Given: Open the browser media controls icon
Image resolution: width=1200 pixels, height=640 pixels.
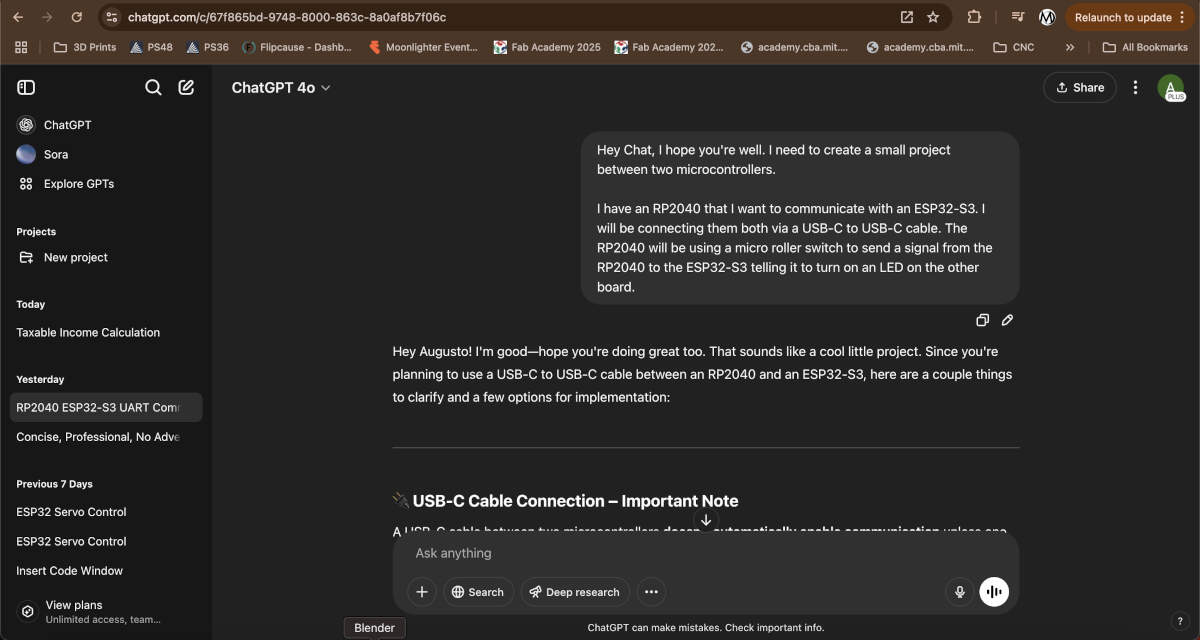Looking at the screenshot, I should [x=1018, y=17].
